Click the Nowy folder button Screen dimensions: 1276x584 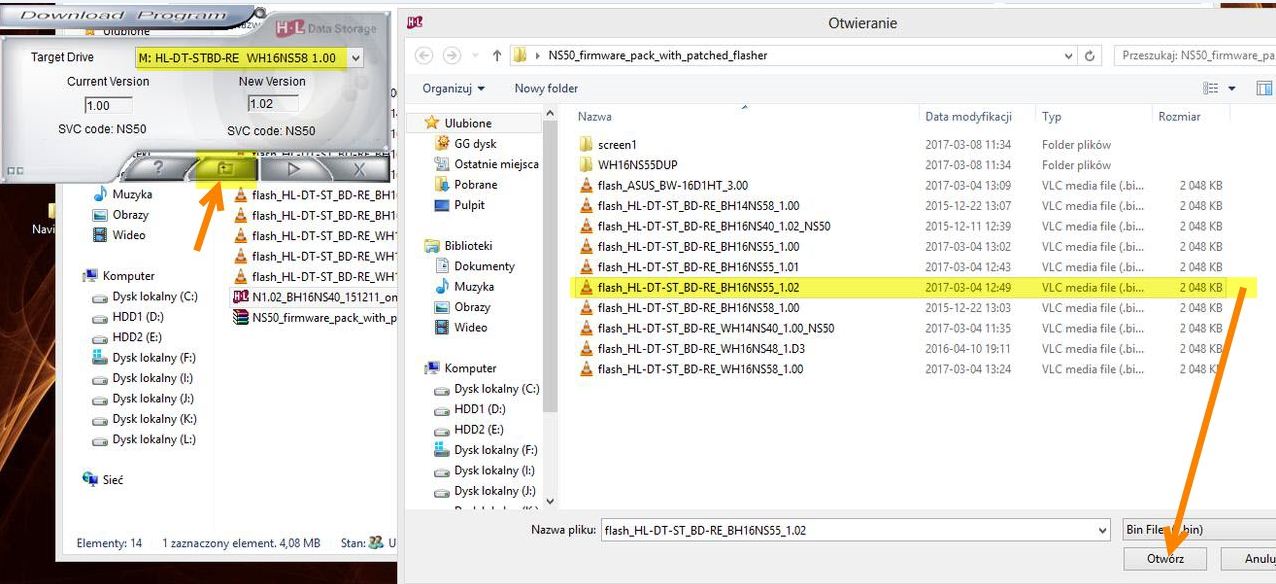[x=546, y=88]
